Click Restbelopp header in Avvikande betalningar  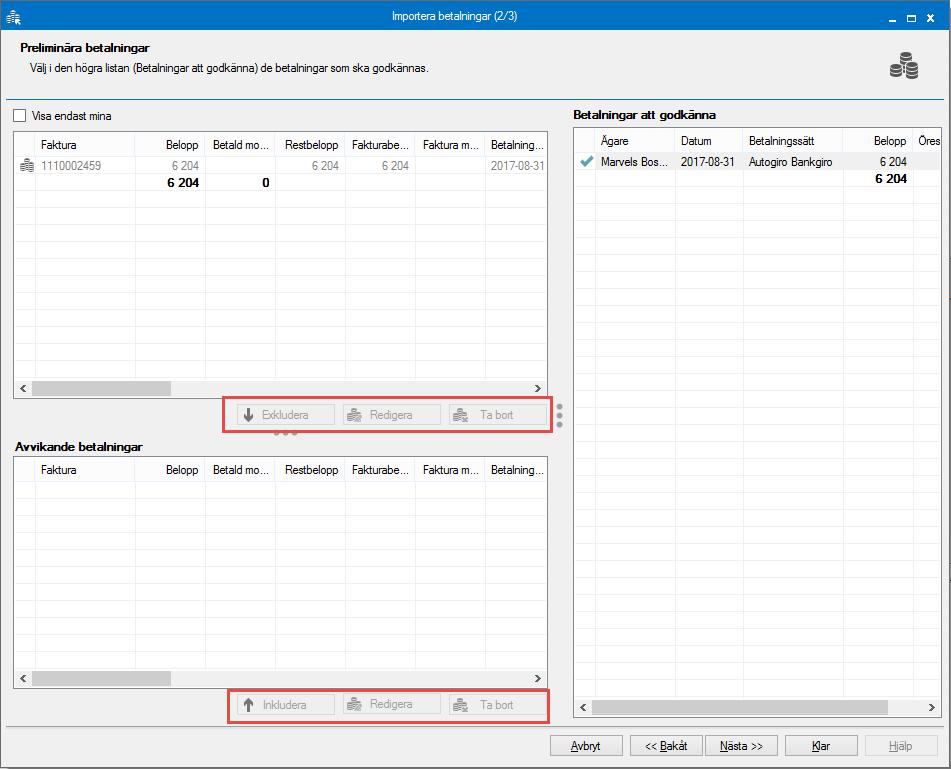click(311, 470)
